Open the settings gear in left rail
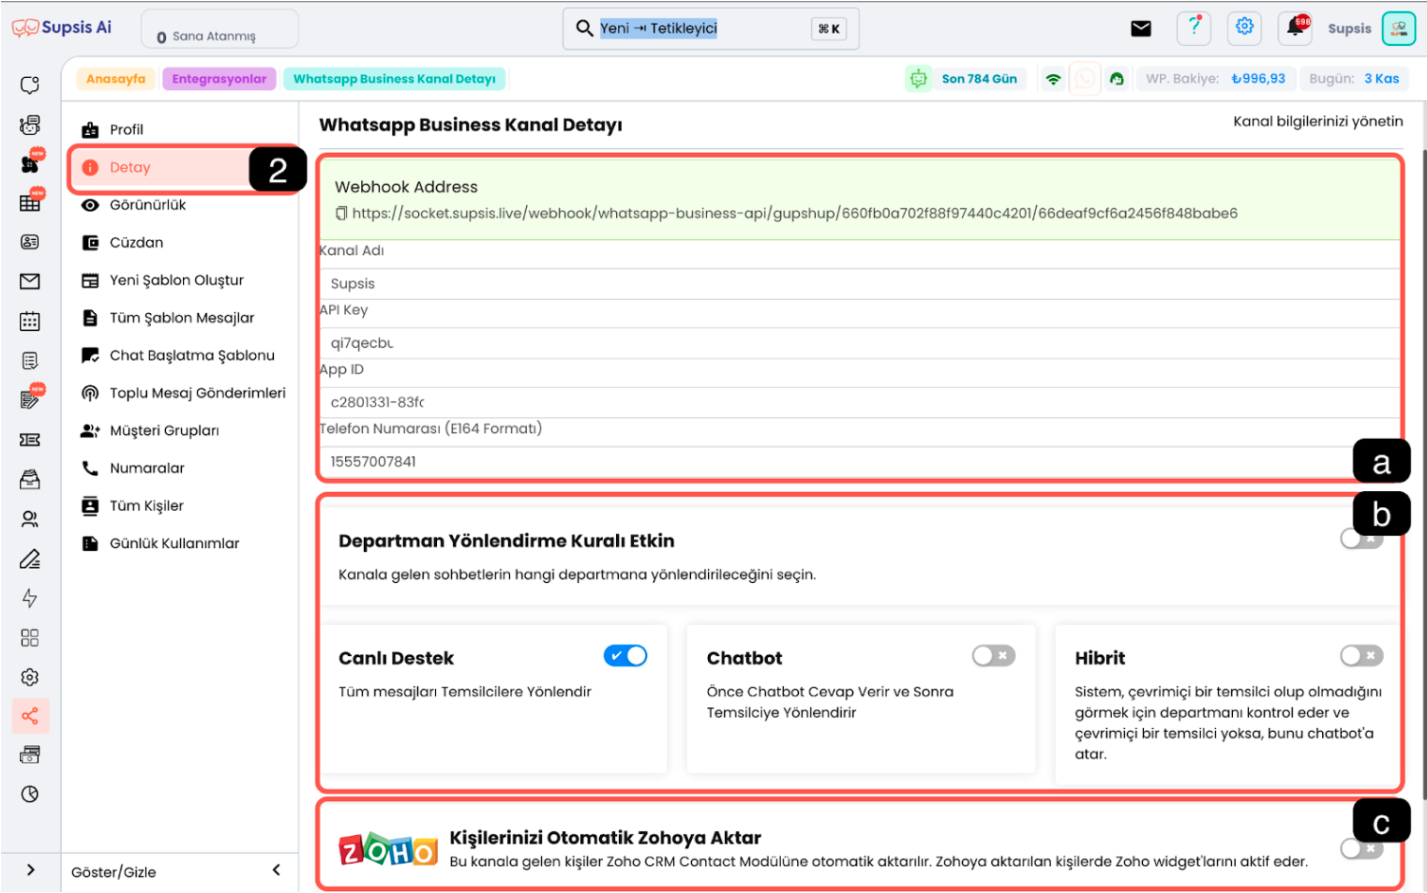This screenshot has height=893, width=1427. click(30, 677)
